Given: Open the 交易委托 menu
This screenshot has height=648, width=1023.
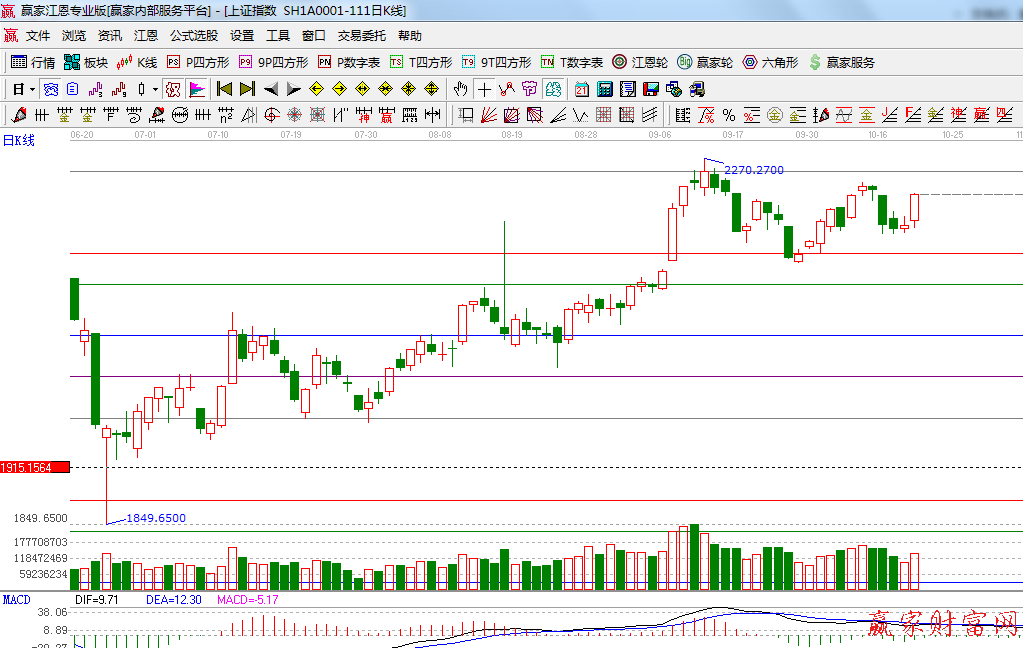Looking at the screenshot, I should click(x=361, y=35).
